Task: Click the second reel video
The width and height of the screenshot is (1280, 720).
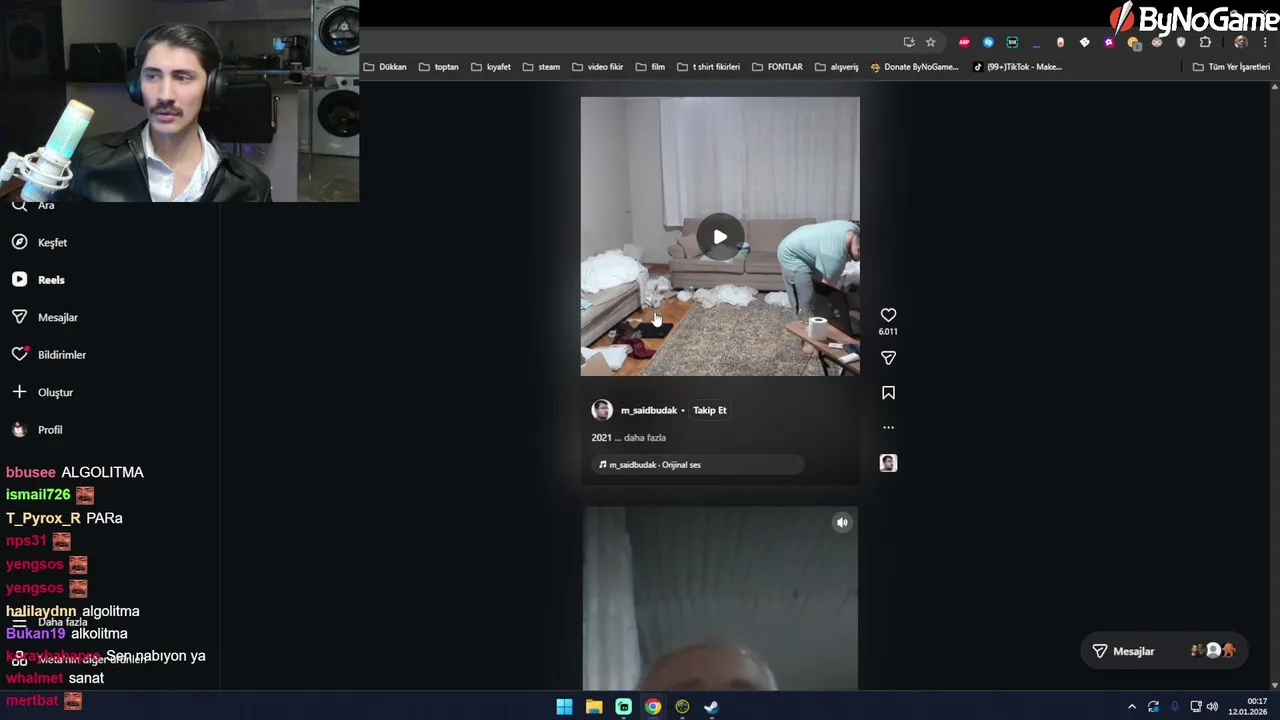Action: click(720, 599)
